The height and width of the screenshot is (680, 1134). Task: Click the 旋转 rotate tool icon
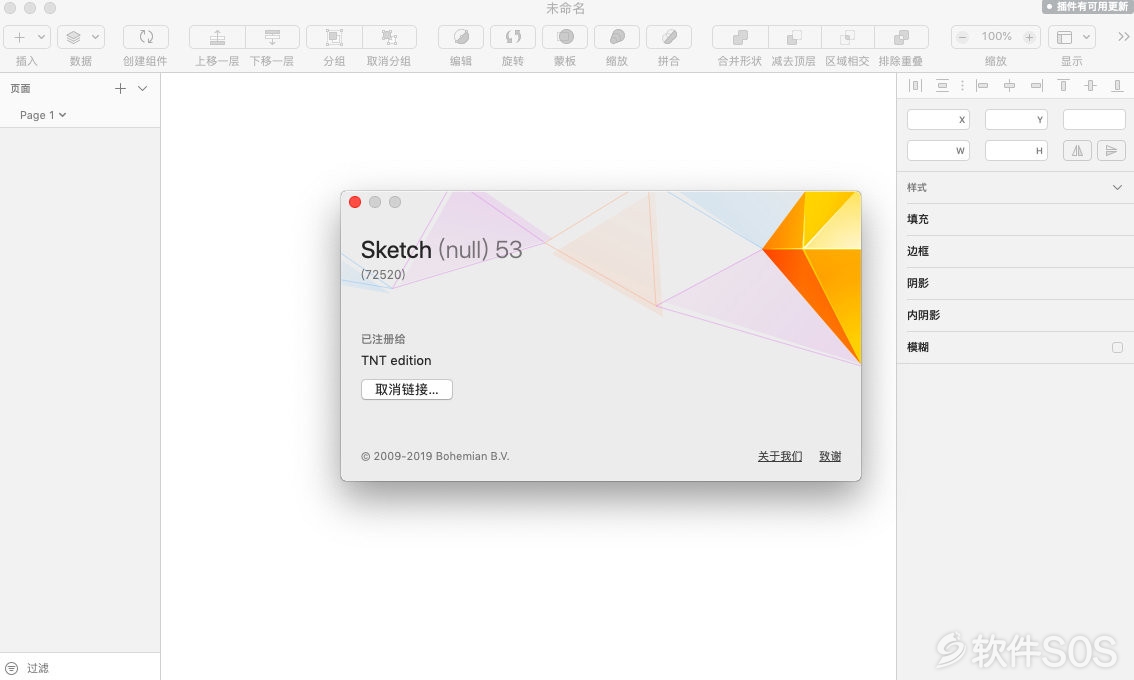pos(513,37)
